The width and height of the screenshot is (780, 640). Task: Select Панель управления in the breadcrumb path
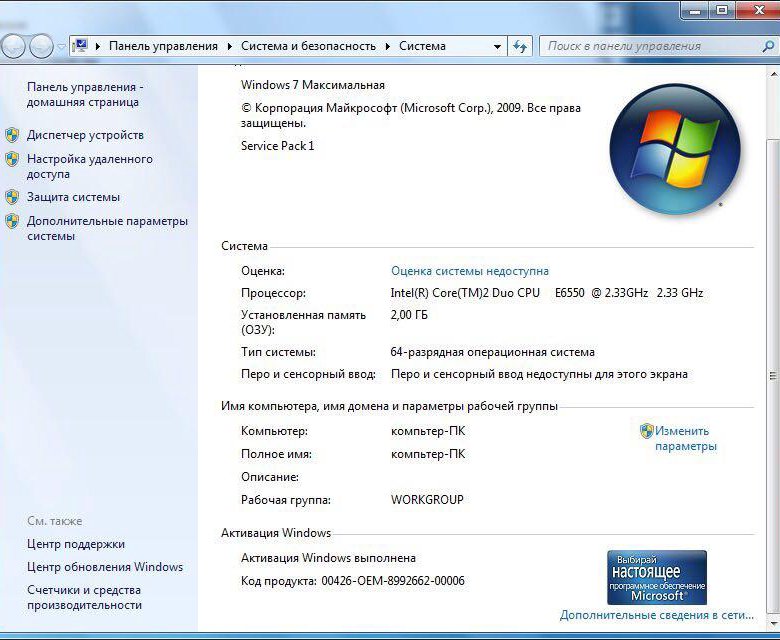point(163,46)
